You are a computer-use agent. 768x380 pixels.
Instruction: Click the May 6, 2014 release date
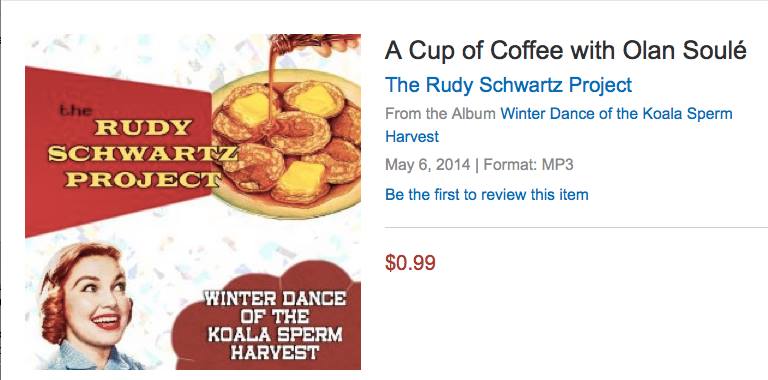[428, 165]
